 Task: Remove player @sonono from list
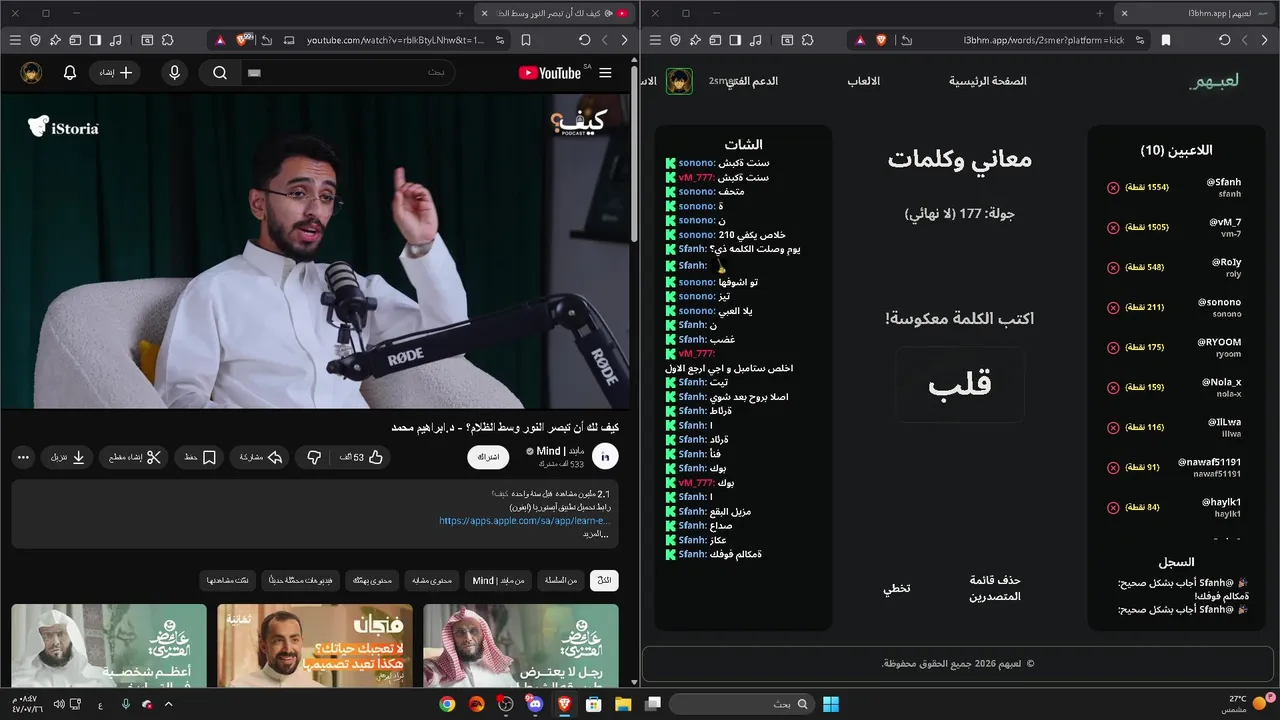pyautogui.click(x=1113, y=307)
